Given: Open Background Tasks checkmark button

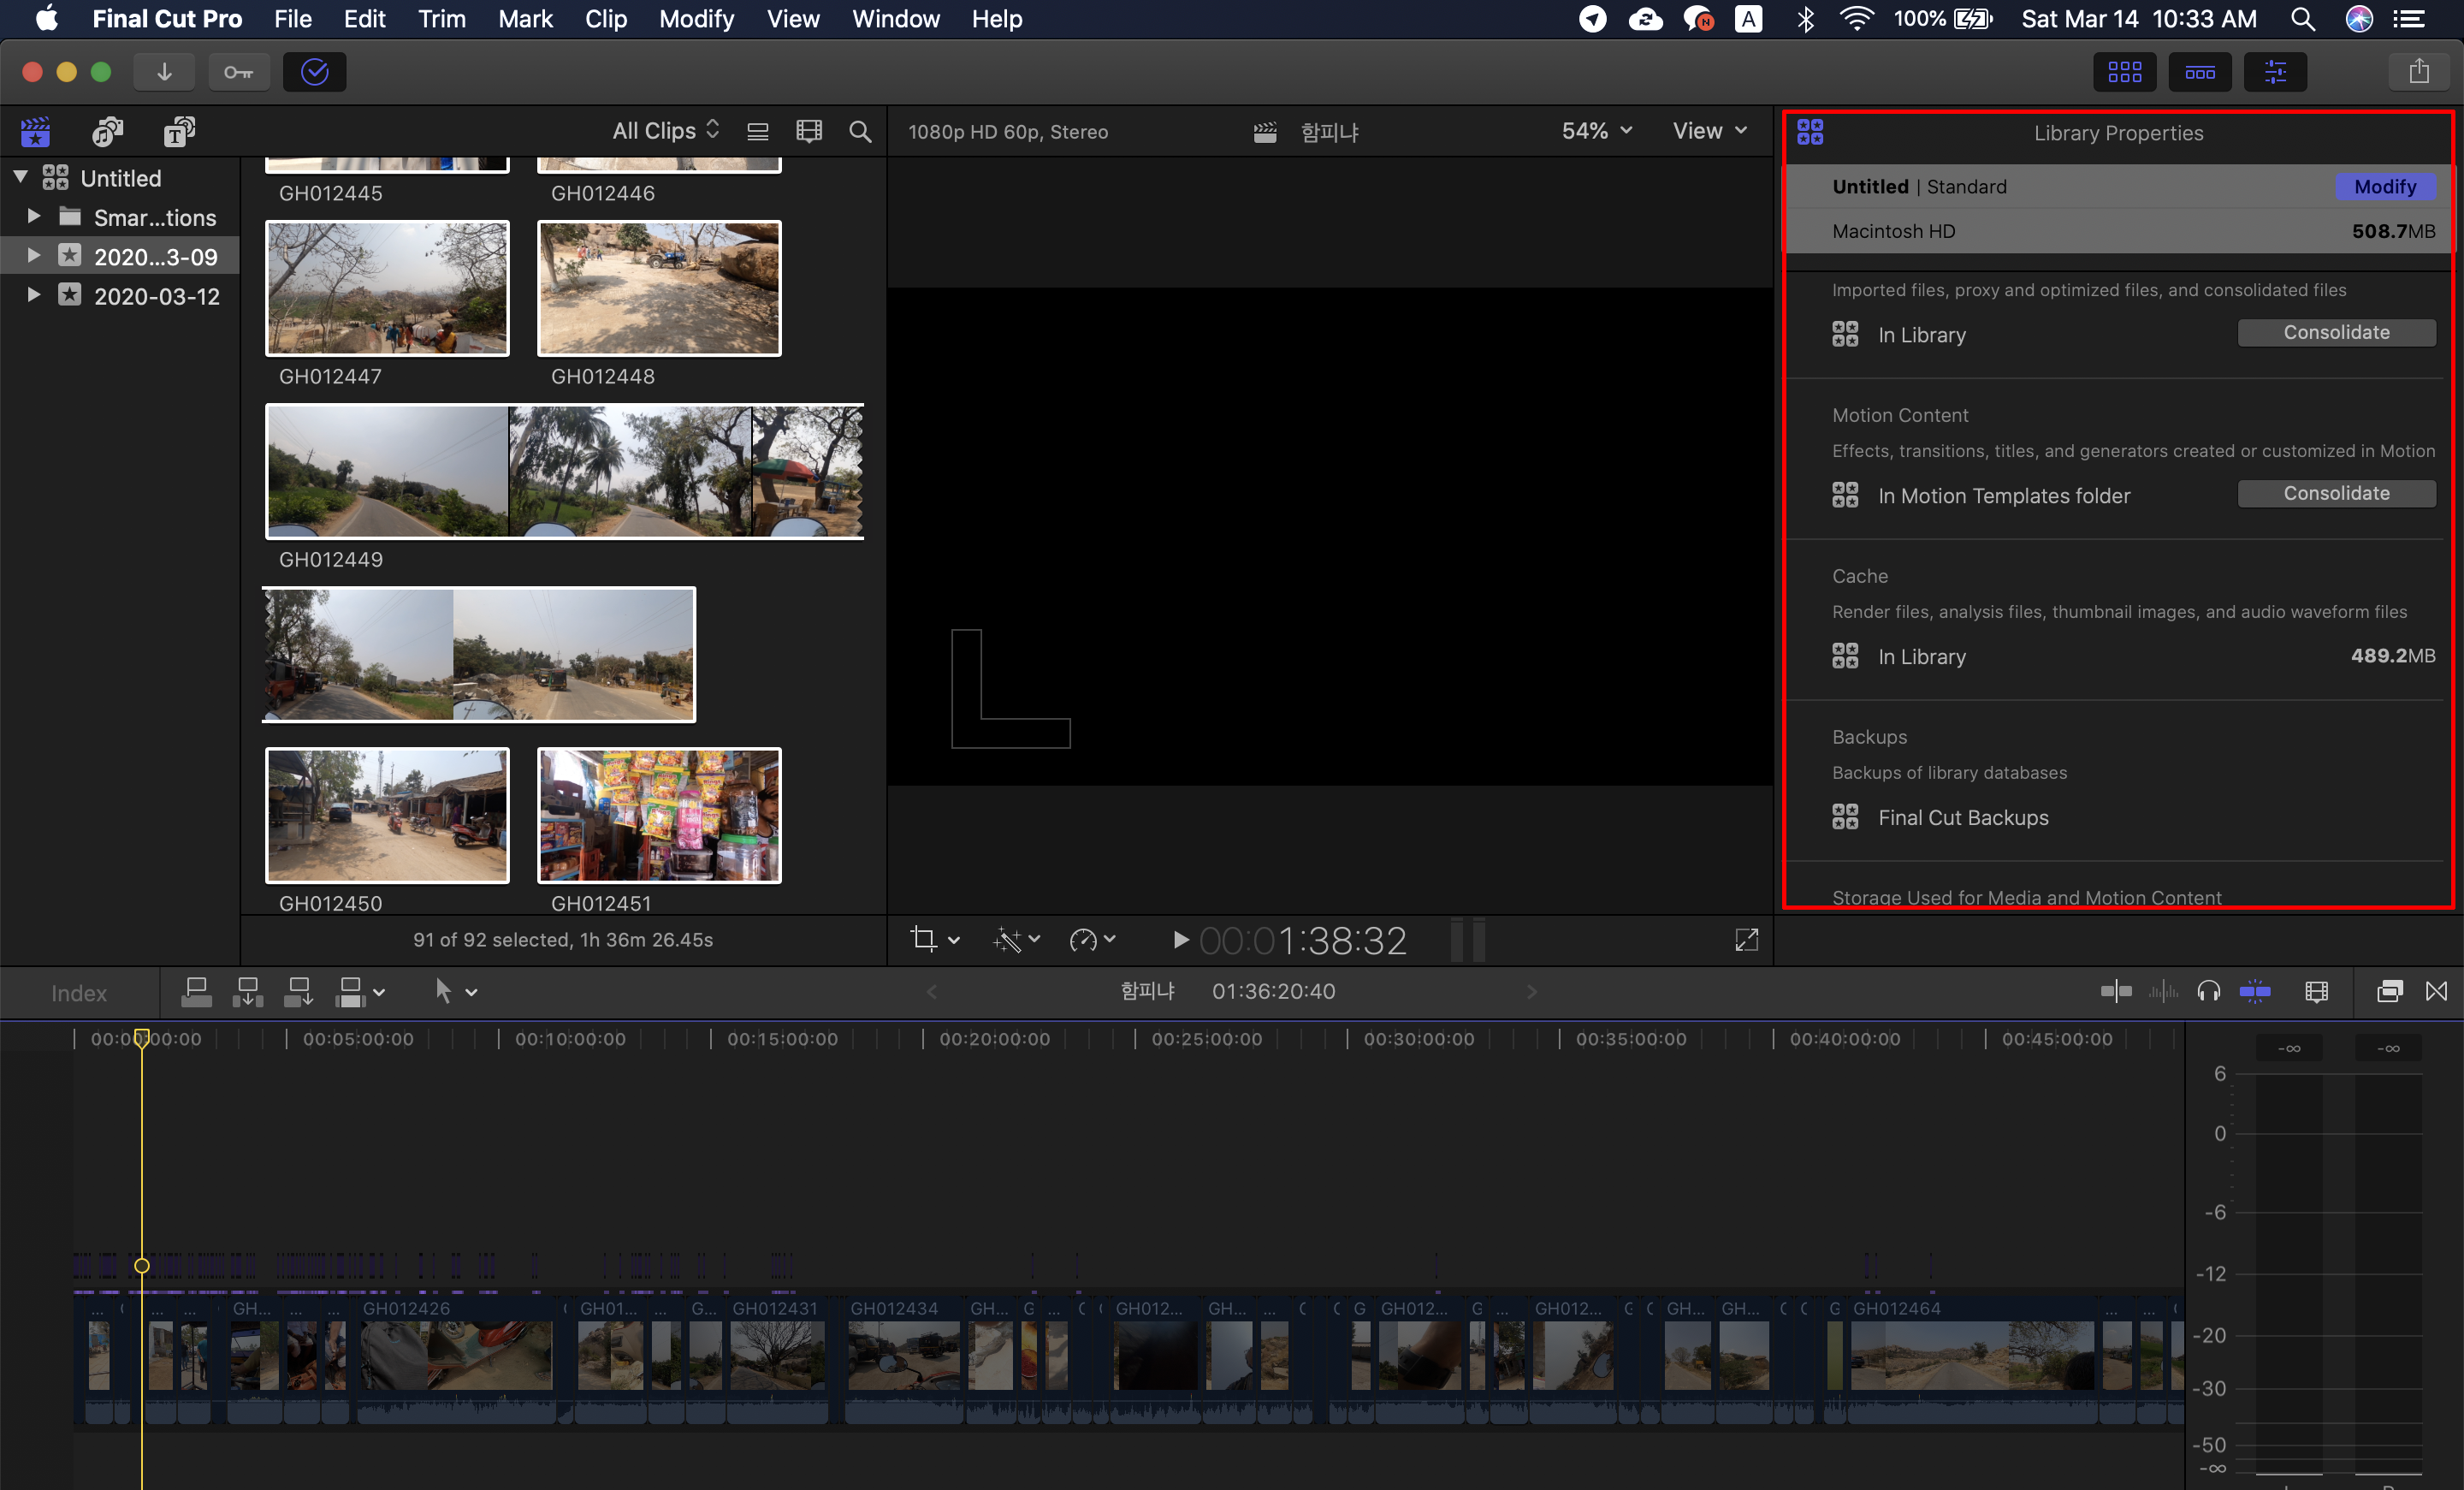Looking at the screenshot, I should pyautogui.click(x=314, y=72).
